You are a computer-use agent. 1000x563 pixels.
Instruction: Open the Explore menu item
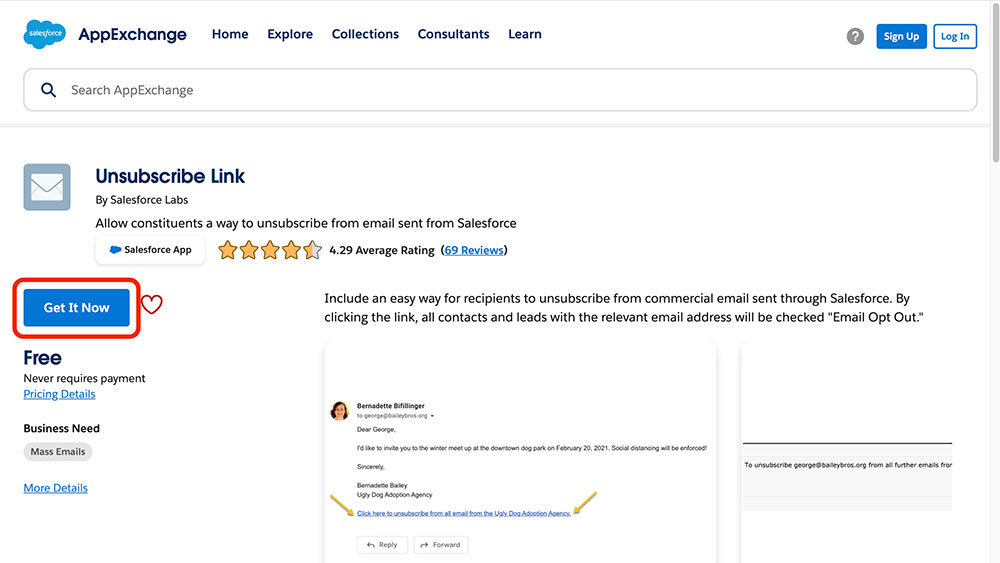click(290, 34)
